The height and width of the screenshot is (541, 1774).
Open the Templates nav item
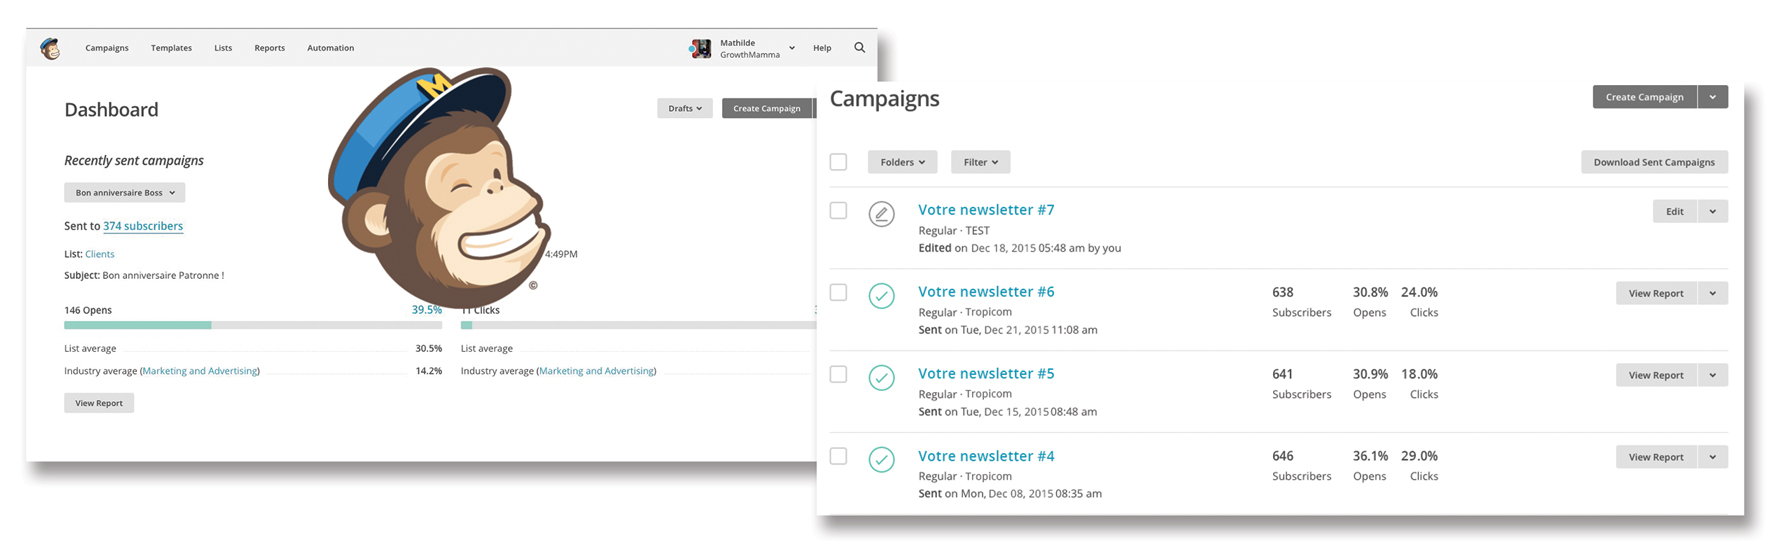point(171,48)
